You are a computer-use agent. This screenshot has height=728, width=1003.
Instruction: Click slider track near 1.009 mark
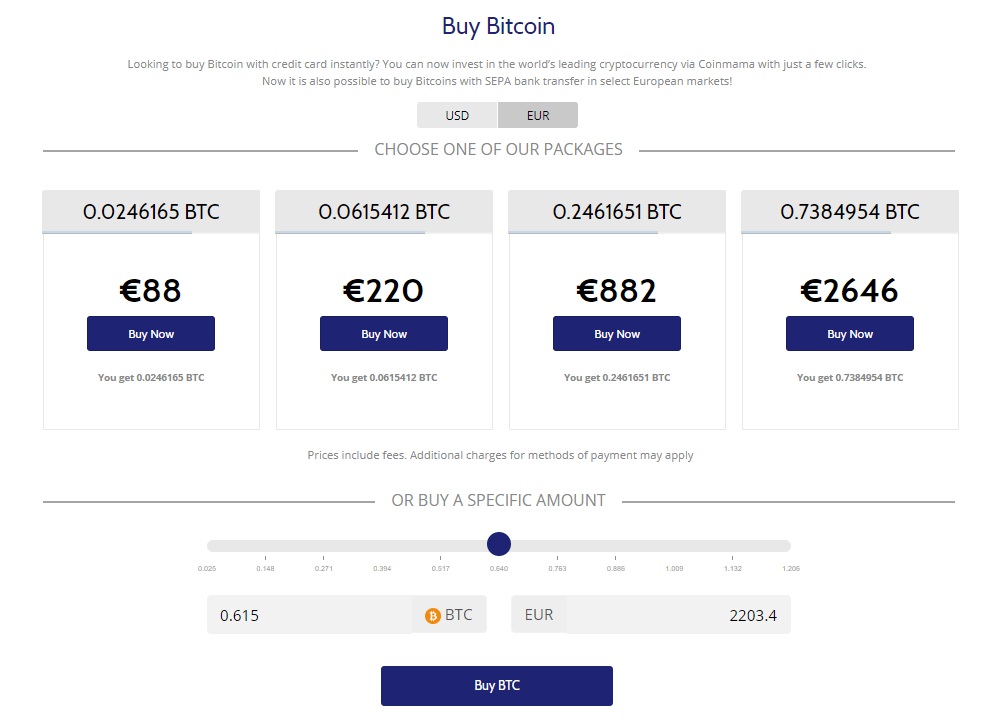675,546
